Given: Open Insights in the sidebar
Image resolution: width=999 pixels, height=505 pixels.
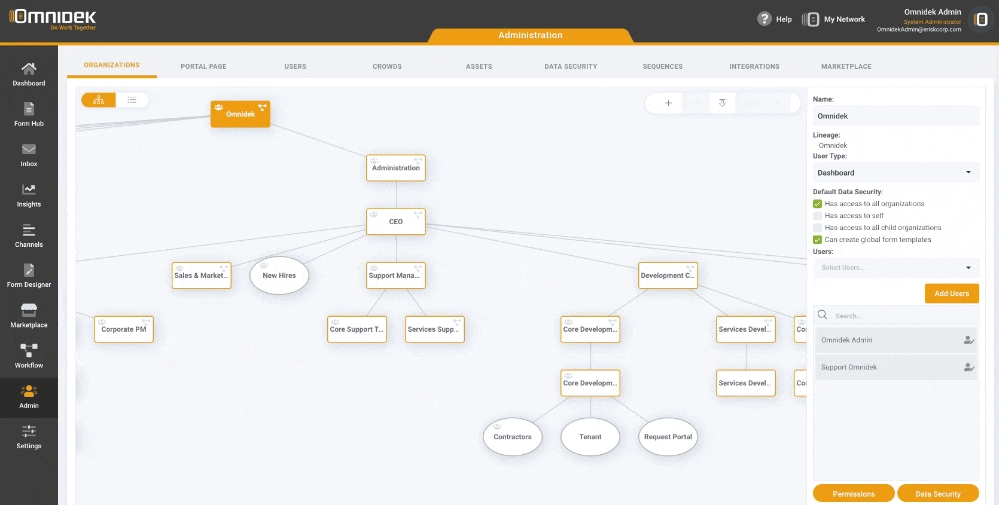Looking at the screenshot, I should pyautogui.click(x=29, y=196).
